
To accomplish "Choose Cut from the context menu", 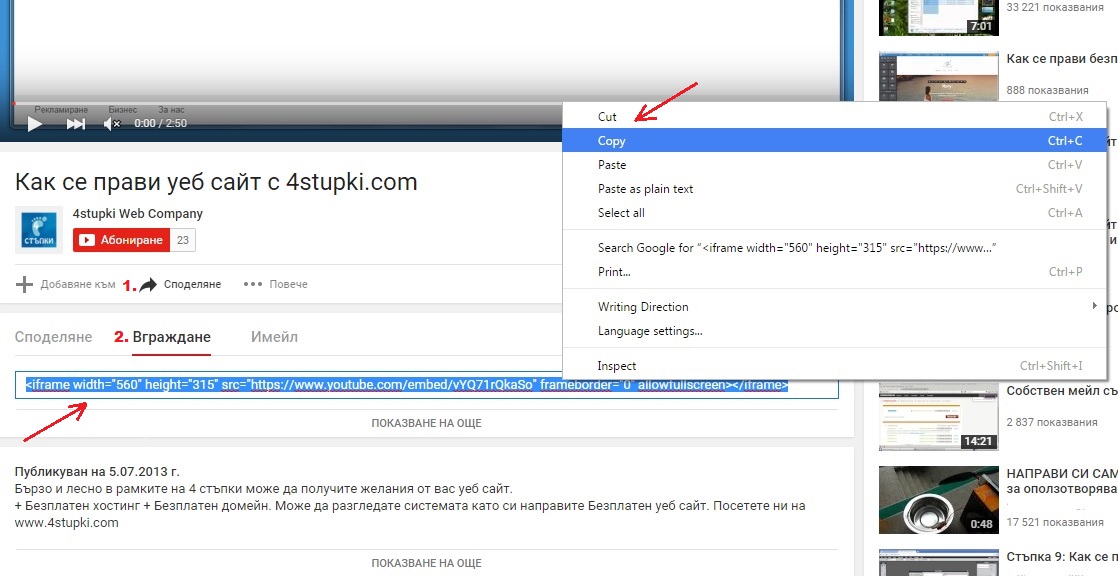I will [834, 117].
